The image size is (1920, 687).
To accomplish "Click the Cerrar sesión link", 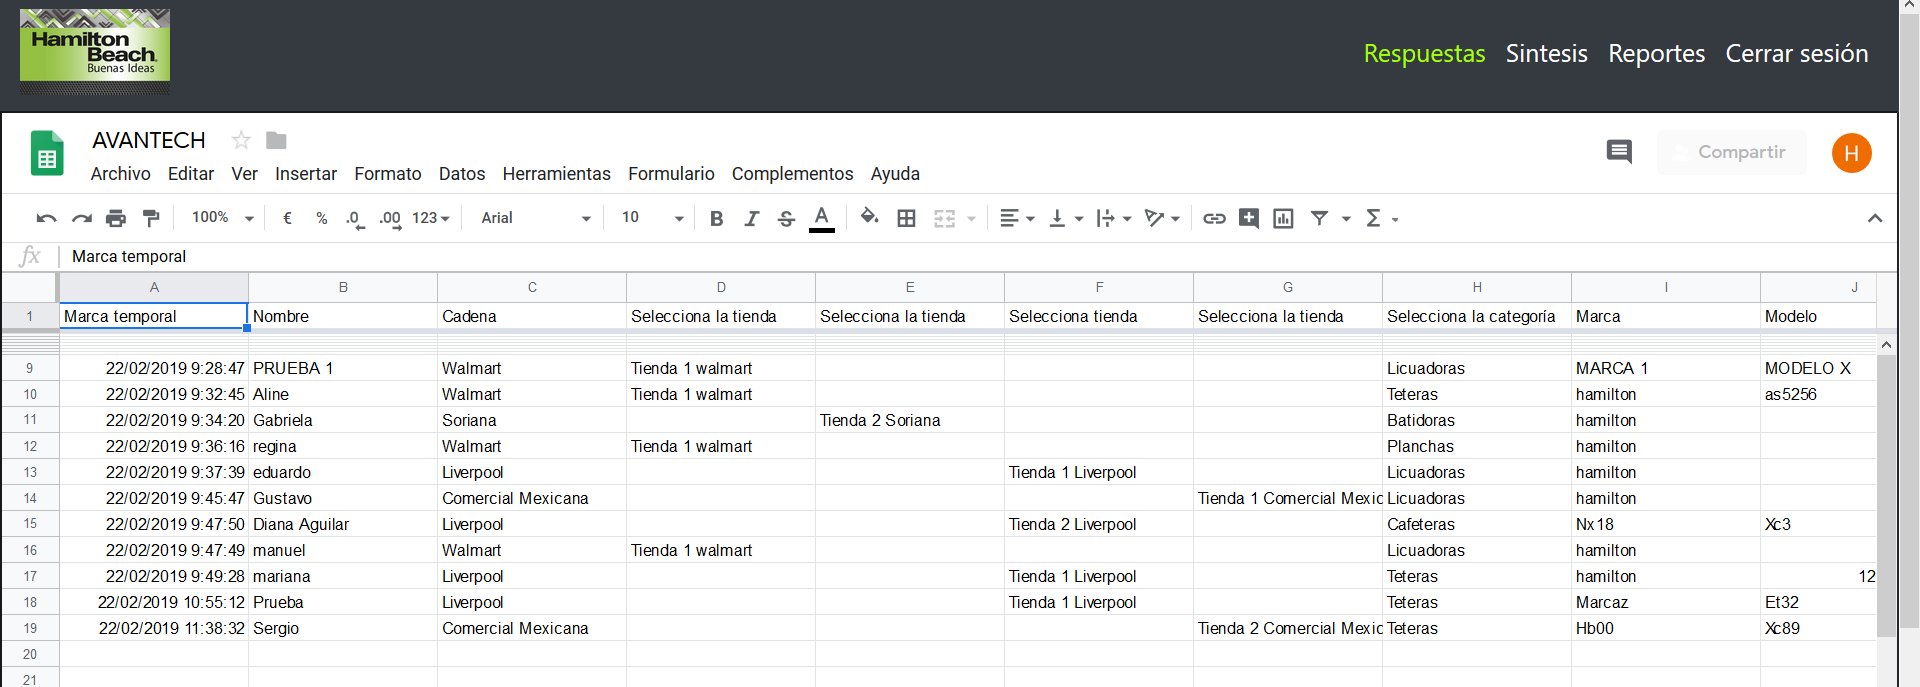I will pyautogui.click(x=1796, y=54).
